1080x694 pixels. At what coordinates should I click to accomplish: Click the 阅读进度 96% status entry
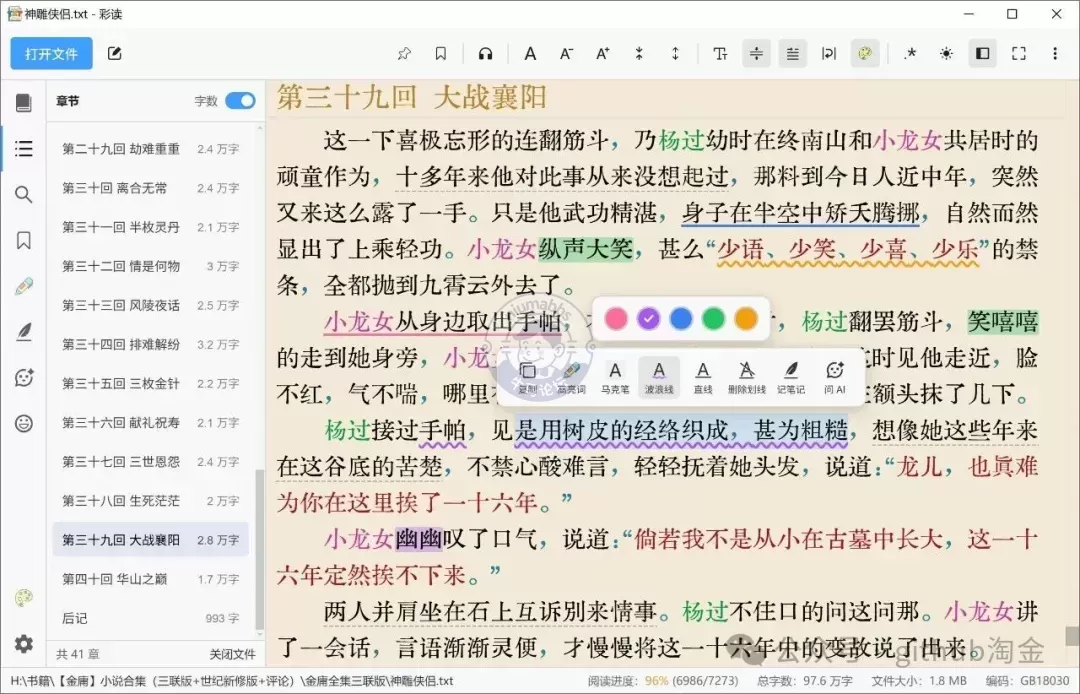click(x=663, y=681)
